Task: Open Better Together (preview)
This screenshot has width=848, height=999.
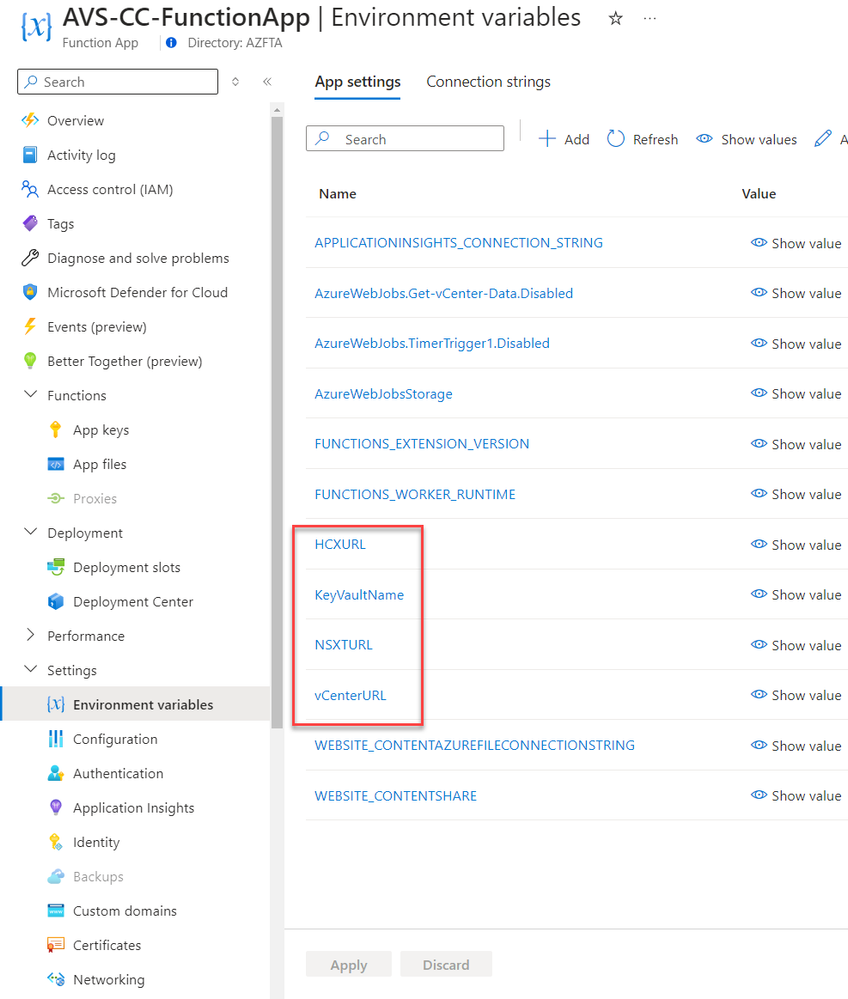Action: pos(124,361)
